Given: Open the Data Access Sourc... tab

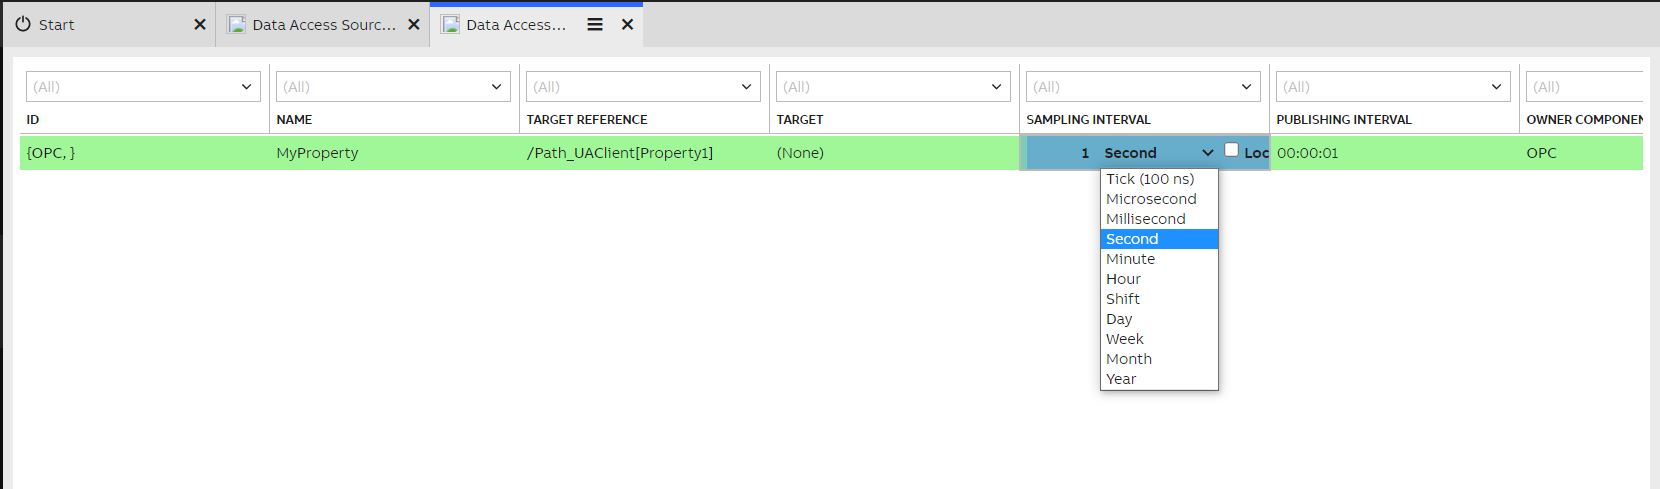Looking at the screenshot, I should (323, 25).
